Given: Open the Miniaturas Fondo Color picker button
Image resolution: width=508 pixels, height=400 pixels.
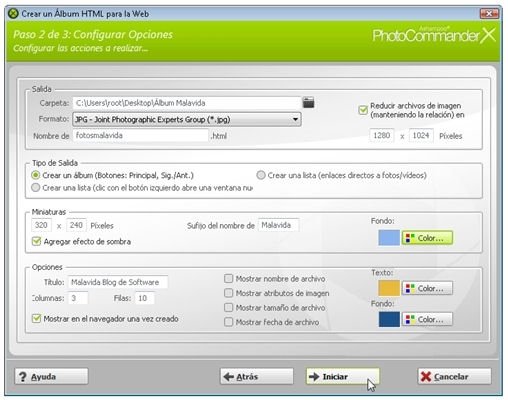Looking at the screenshot, I should (427, 238).
